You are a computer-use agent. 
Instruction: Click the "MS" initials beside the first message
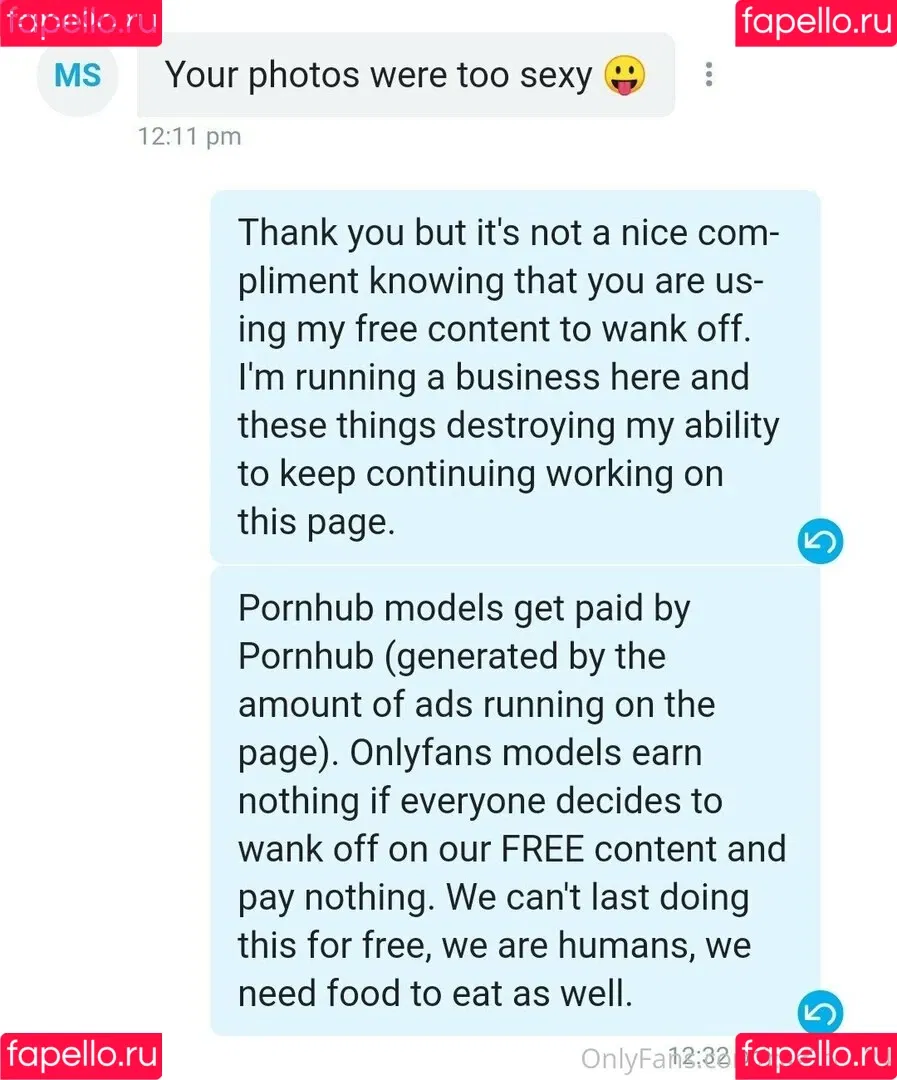[77, 75]
